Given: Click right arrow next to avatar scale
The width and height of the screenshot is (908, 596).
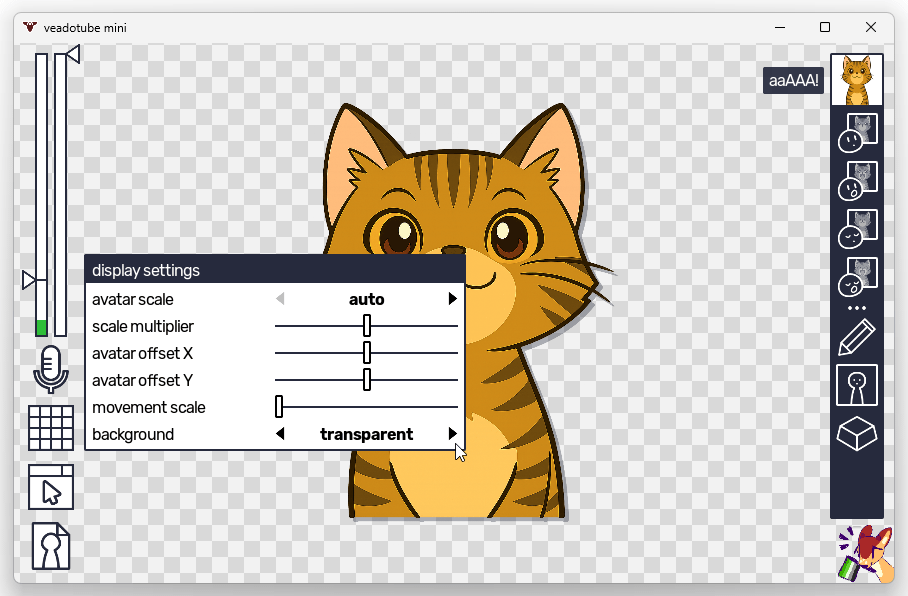Looking at the screenshot, I should [x=453, y=299].
